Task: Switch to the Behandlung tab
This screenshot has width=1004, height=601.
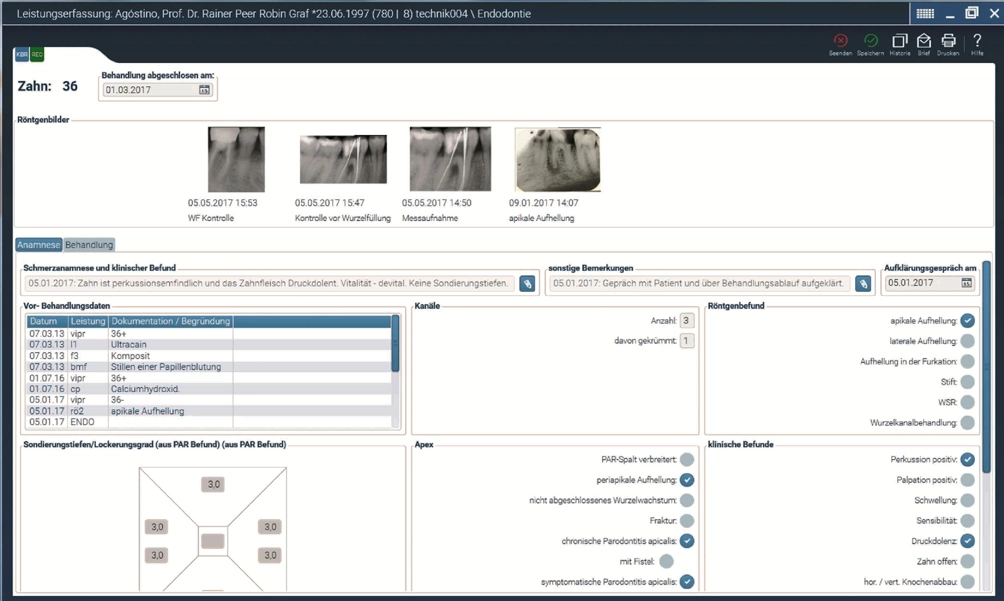Action: point(89,244)
